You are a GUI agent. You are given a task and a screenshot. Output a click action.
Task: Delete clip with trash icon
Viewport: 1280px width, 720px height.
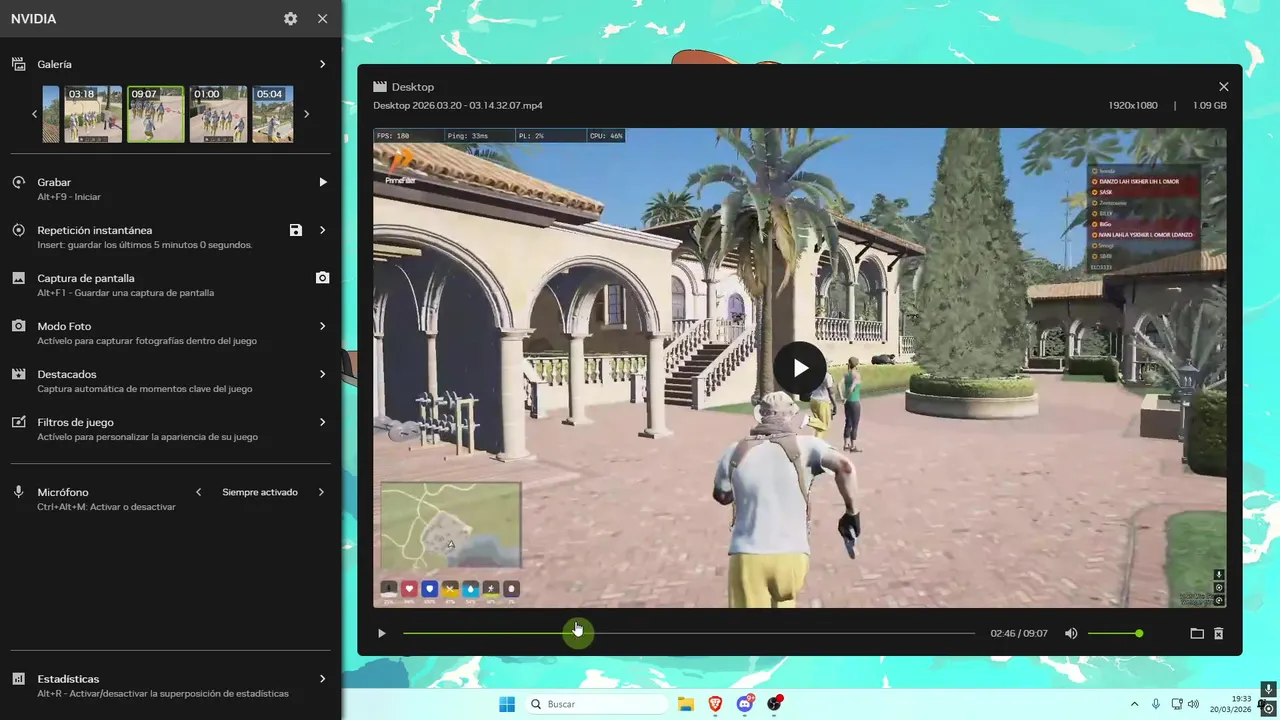click(1219, 633)
